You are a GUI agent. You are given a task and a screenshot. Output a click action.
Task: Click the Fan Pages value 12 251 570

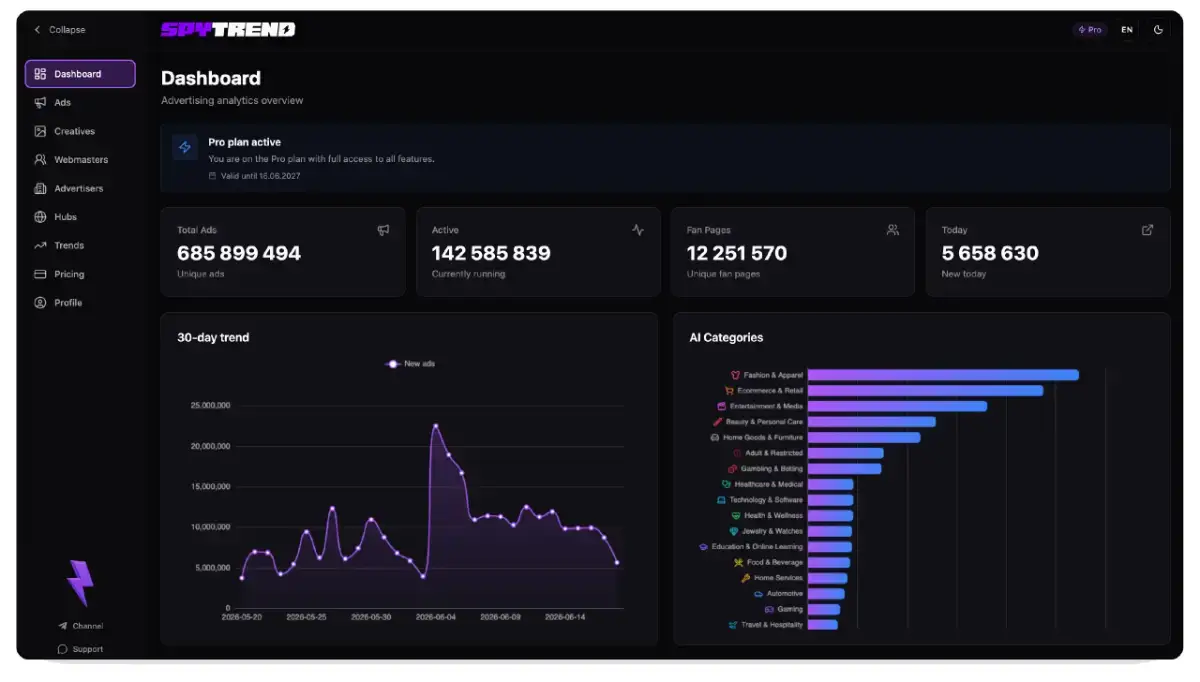737,253
